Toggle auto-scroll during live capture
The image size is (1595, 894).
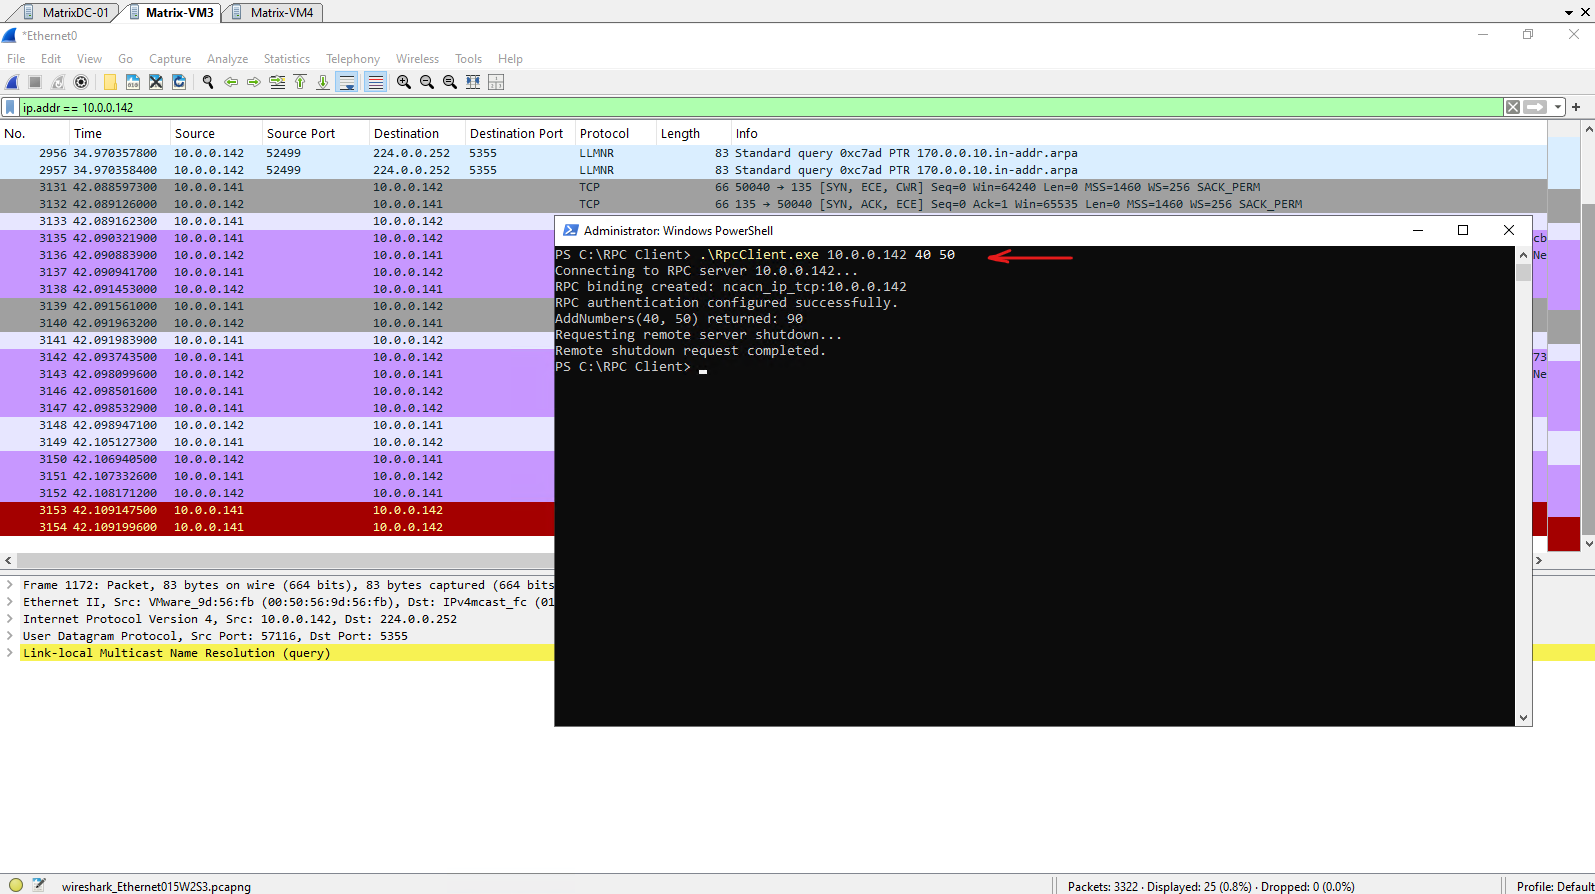coord(347,82)
